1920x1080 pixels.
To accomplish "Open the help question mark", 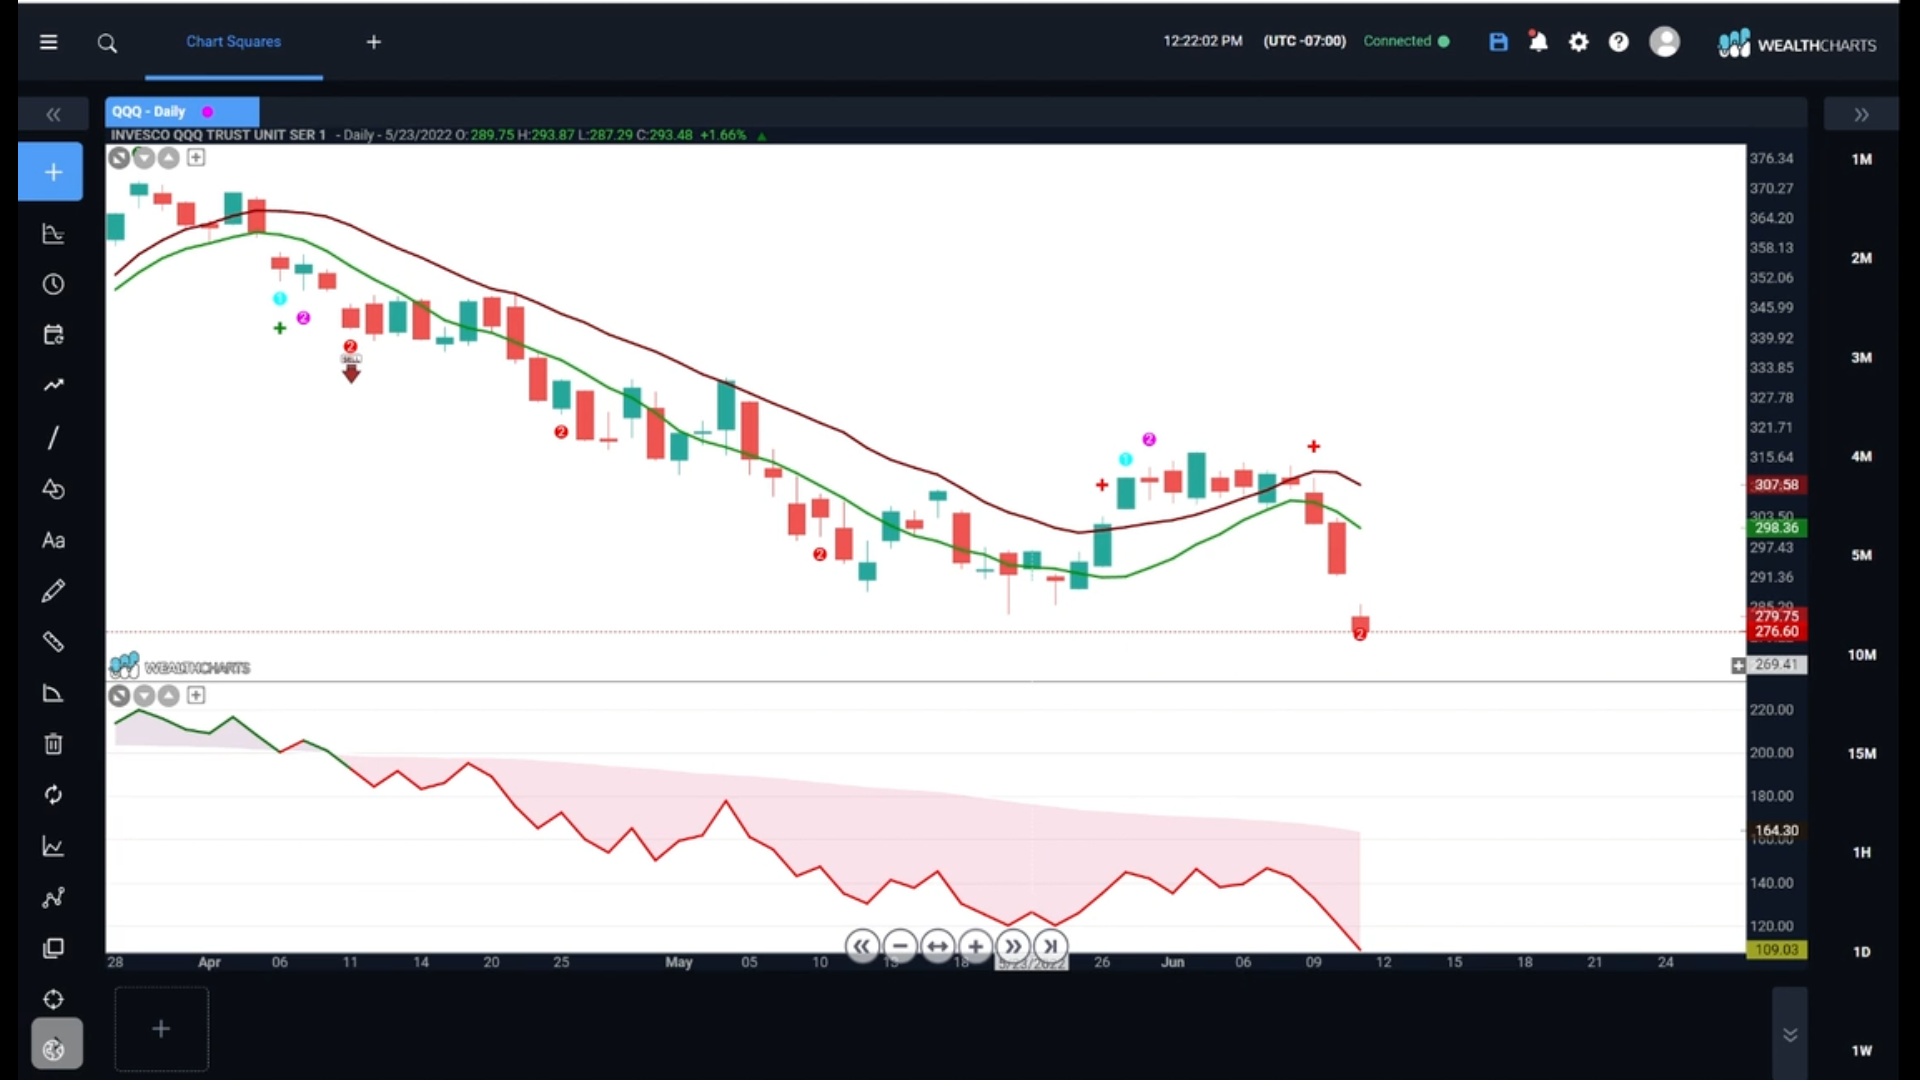I will (x=1619, y=42).
